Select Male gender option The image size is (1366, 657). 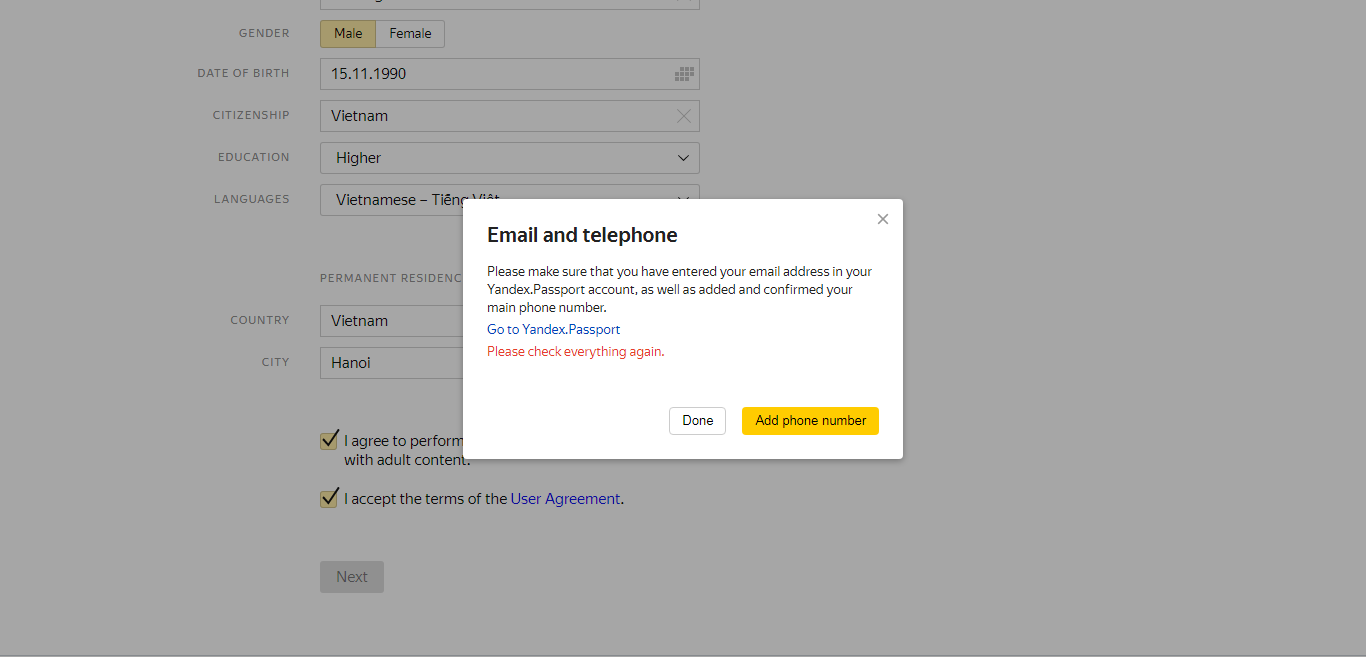click(348, 34)
